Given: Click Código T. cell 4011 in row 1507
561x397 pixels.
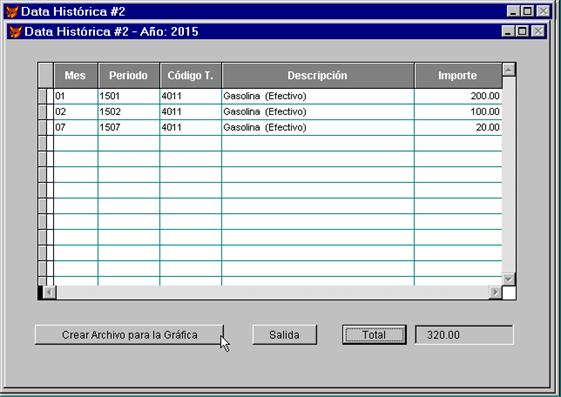Looking at the screenshot, I should click(x=190, y=128).
